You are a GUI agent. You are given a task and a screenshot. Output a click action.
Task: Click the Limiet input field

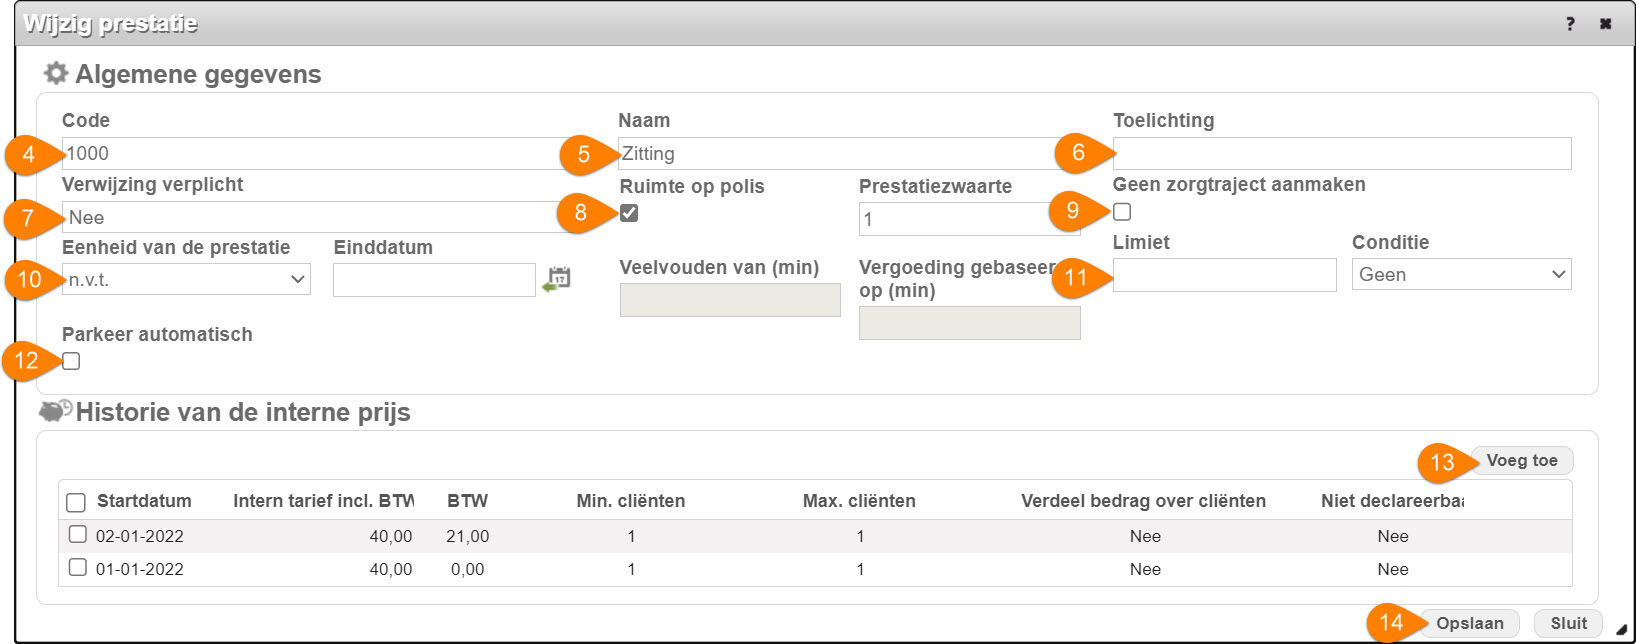1224,275
